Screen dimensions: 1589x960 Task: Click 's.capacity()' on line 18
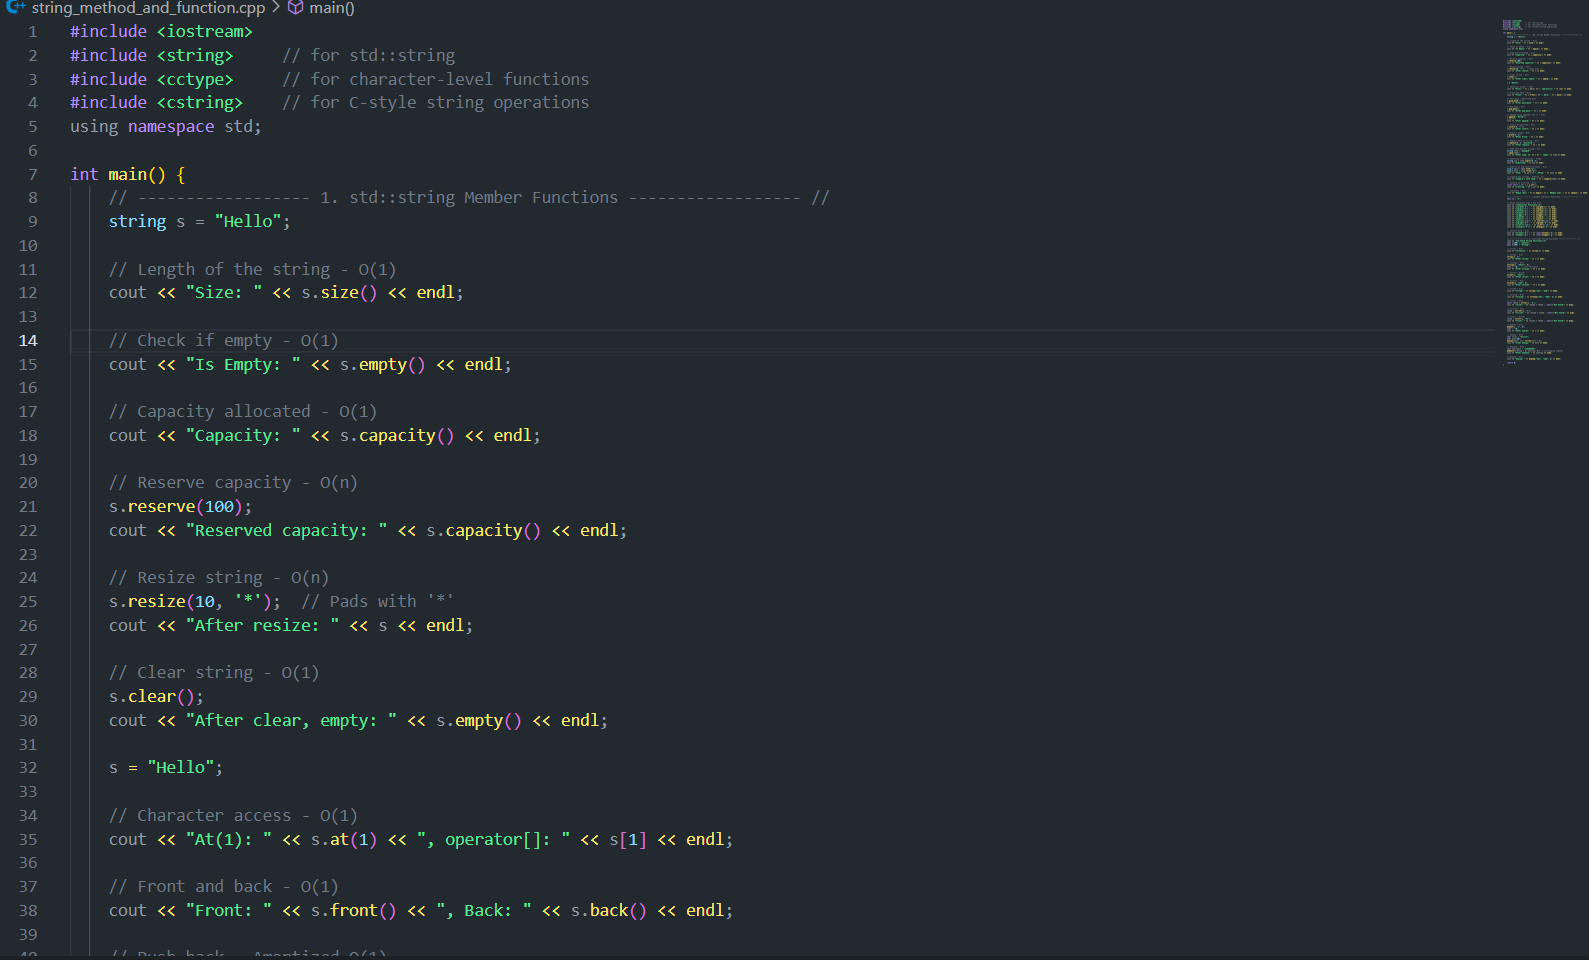397,436
